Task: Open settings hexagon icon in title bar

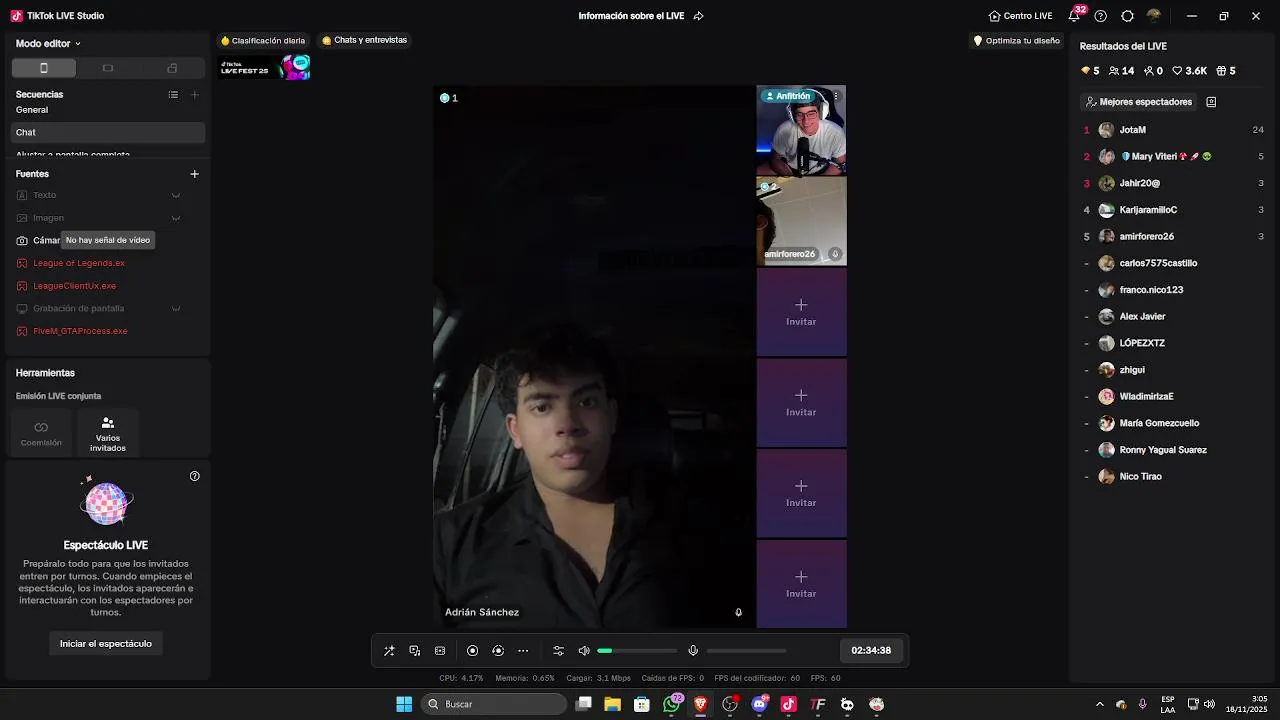Action: (x=1128, y=16)
